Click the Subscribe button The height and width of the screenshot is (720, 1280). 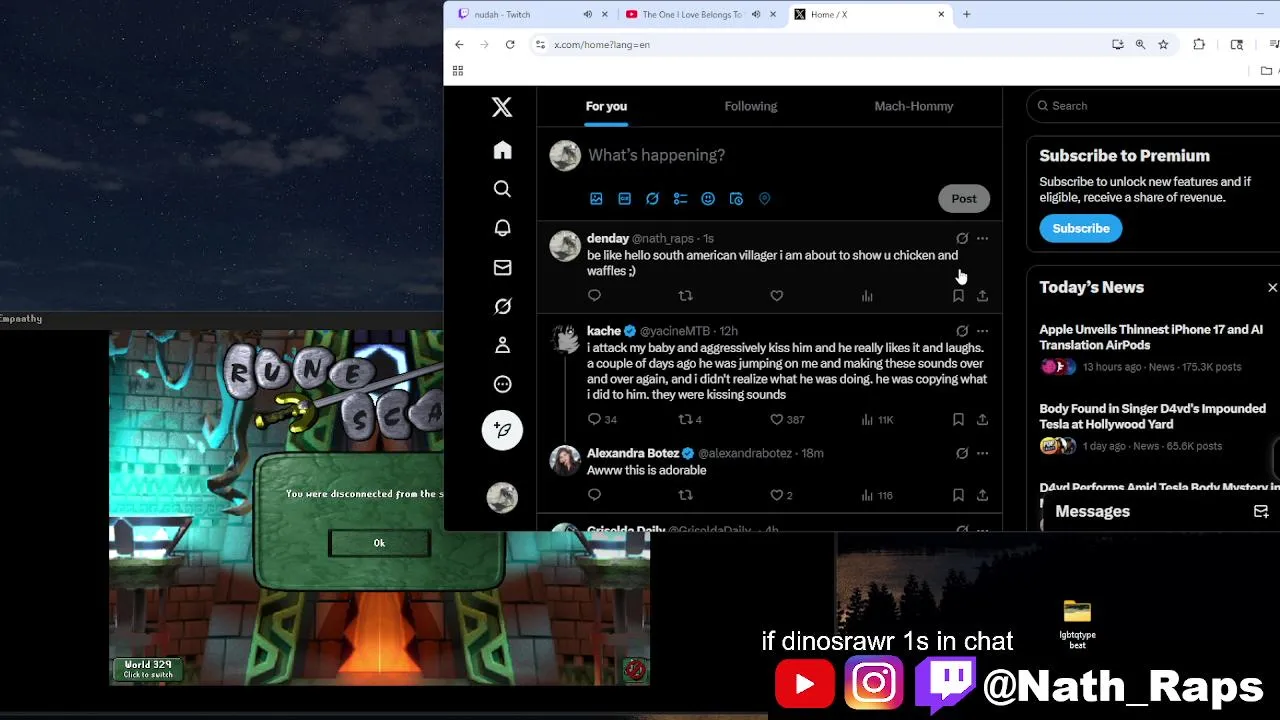(1081, 228)
